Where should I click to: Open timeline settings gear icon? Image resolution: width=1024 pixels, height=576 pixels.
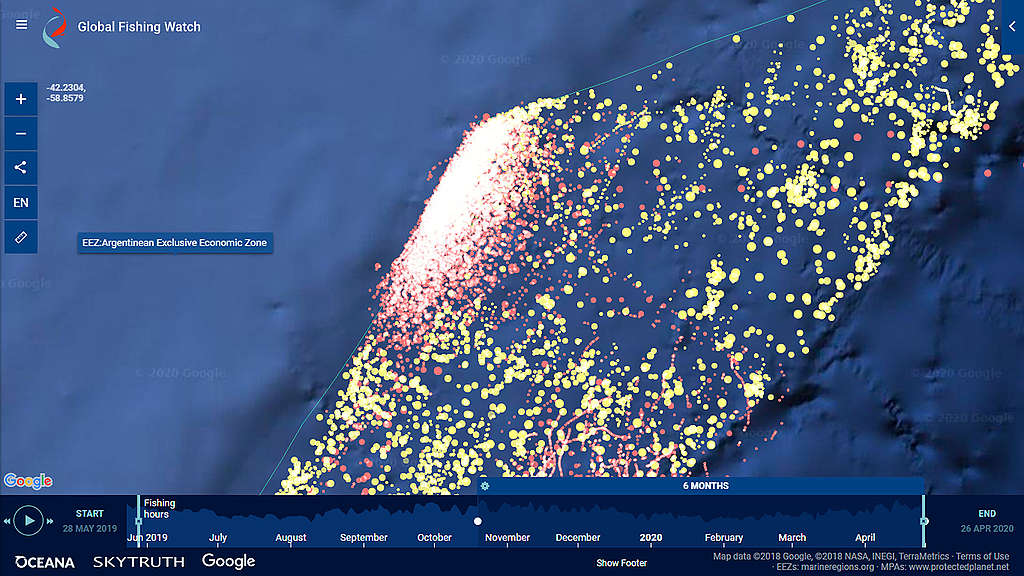coord(484,486)
